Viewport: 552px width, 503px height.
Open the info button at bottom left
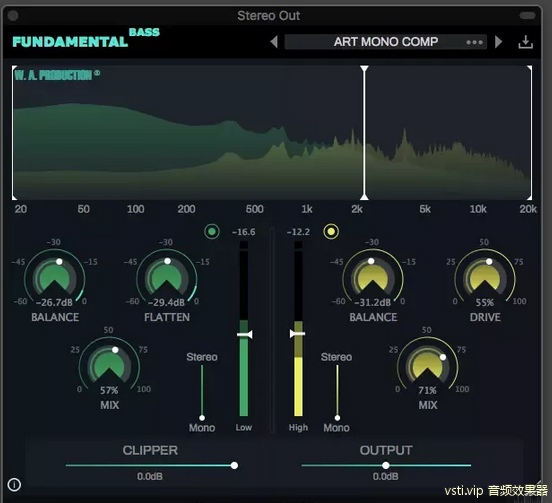[14, 485]
